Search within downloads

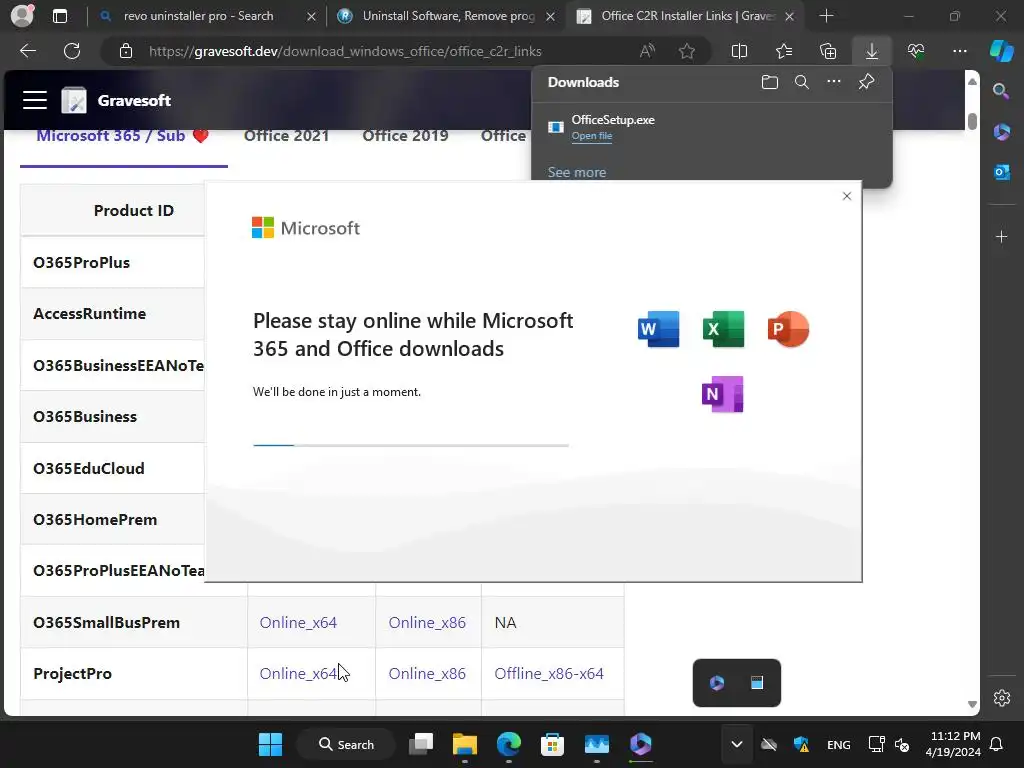802,82
